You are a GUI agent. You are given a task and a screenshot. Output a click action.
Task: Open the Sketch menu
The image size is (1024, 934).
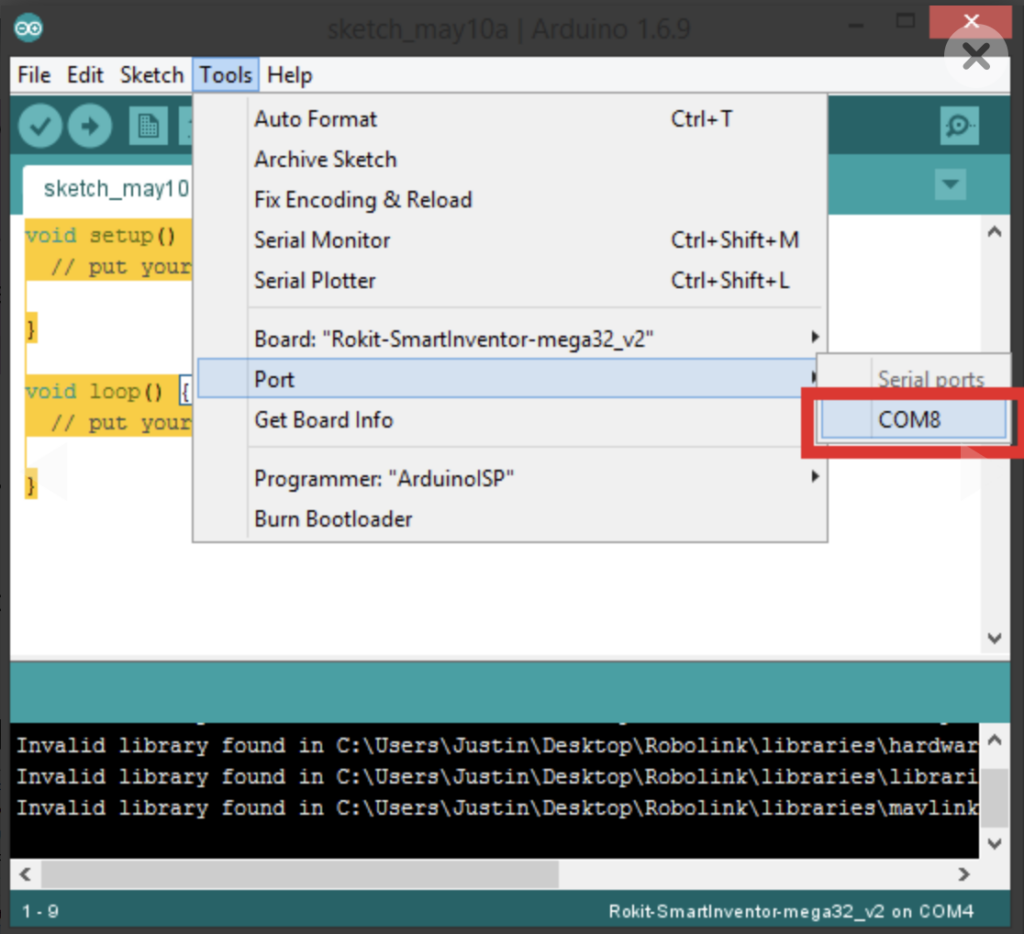click(151, 75)
